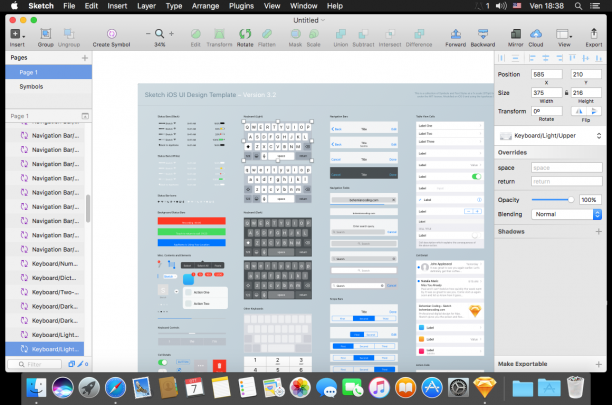
Task: Open the Keyboard/Light/Upper symbol dropdown
Action: (550, 136)
